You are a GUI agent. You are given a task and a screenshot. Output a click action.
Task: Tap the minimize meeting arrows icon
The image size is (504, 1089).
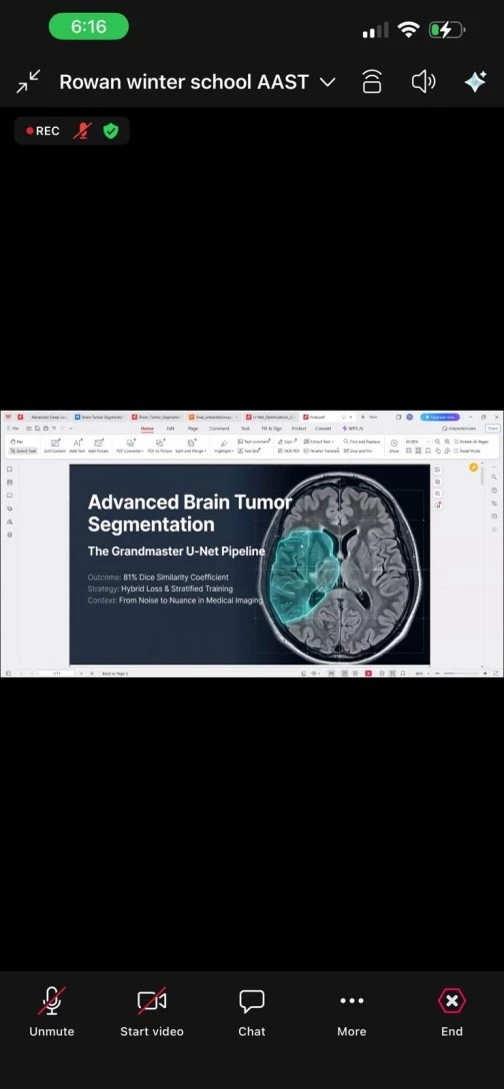(28, 82)
